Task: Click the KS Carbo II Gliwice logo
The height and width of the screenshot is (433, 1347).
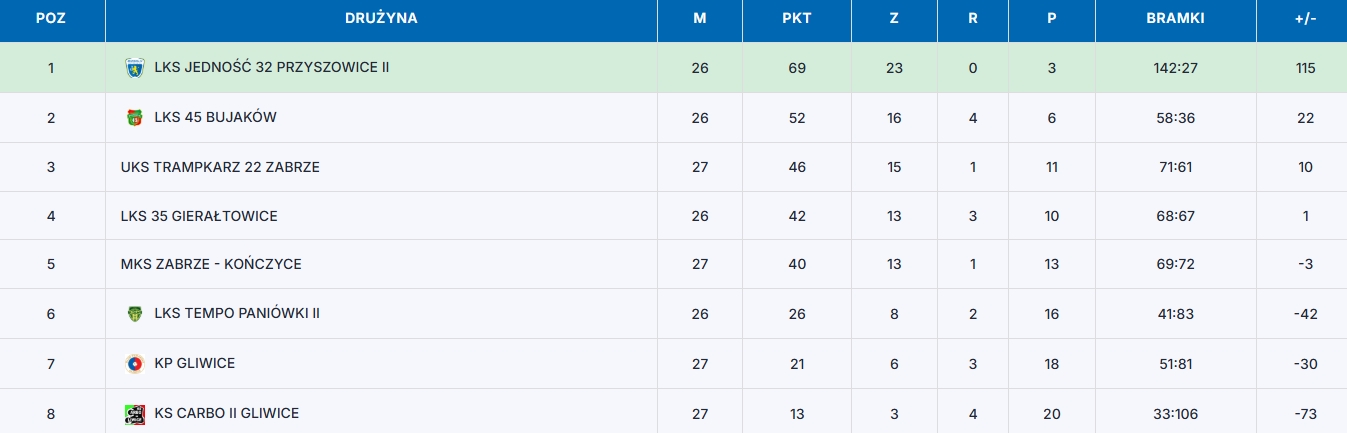Action: pyautogui.click(x=134, y=413)
